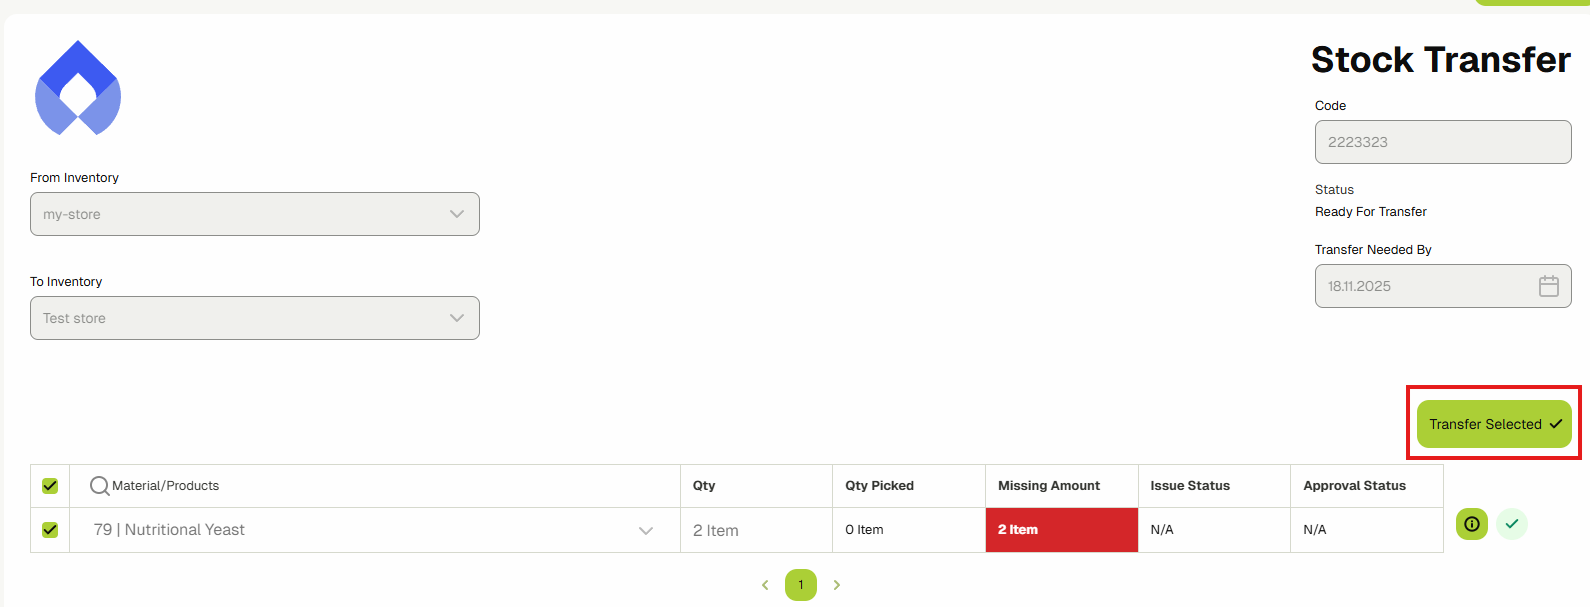Expand the Nutritional Yeast row chevron
Screen dimensions: 1590x607
645,529
